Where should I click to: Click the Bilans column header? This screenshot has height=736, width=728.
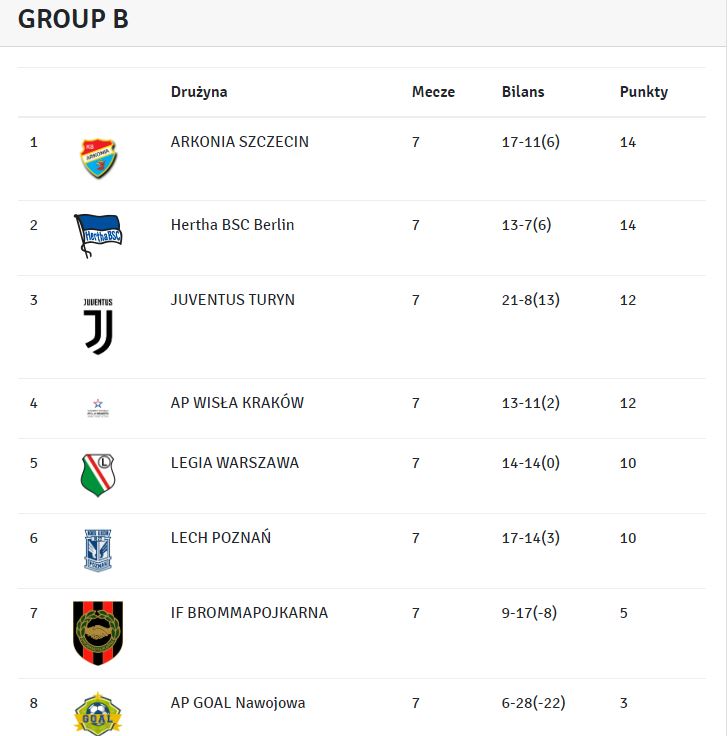pos(523,92)
